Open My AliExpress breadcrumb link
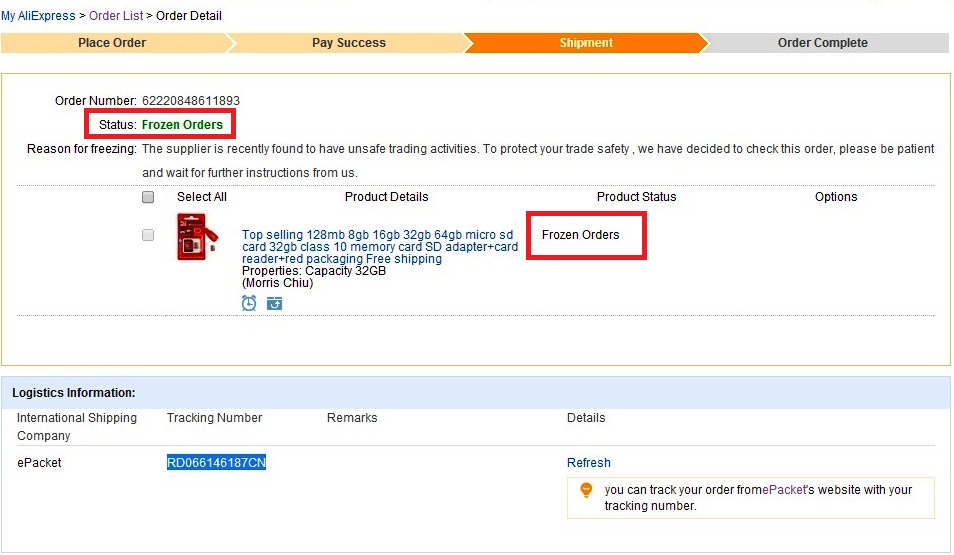The width and height of the screenshot is (954, 555). tap(38, 16)
